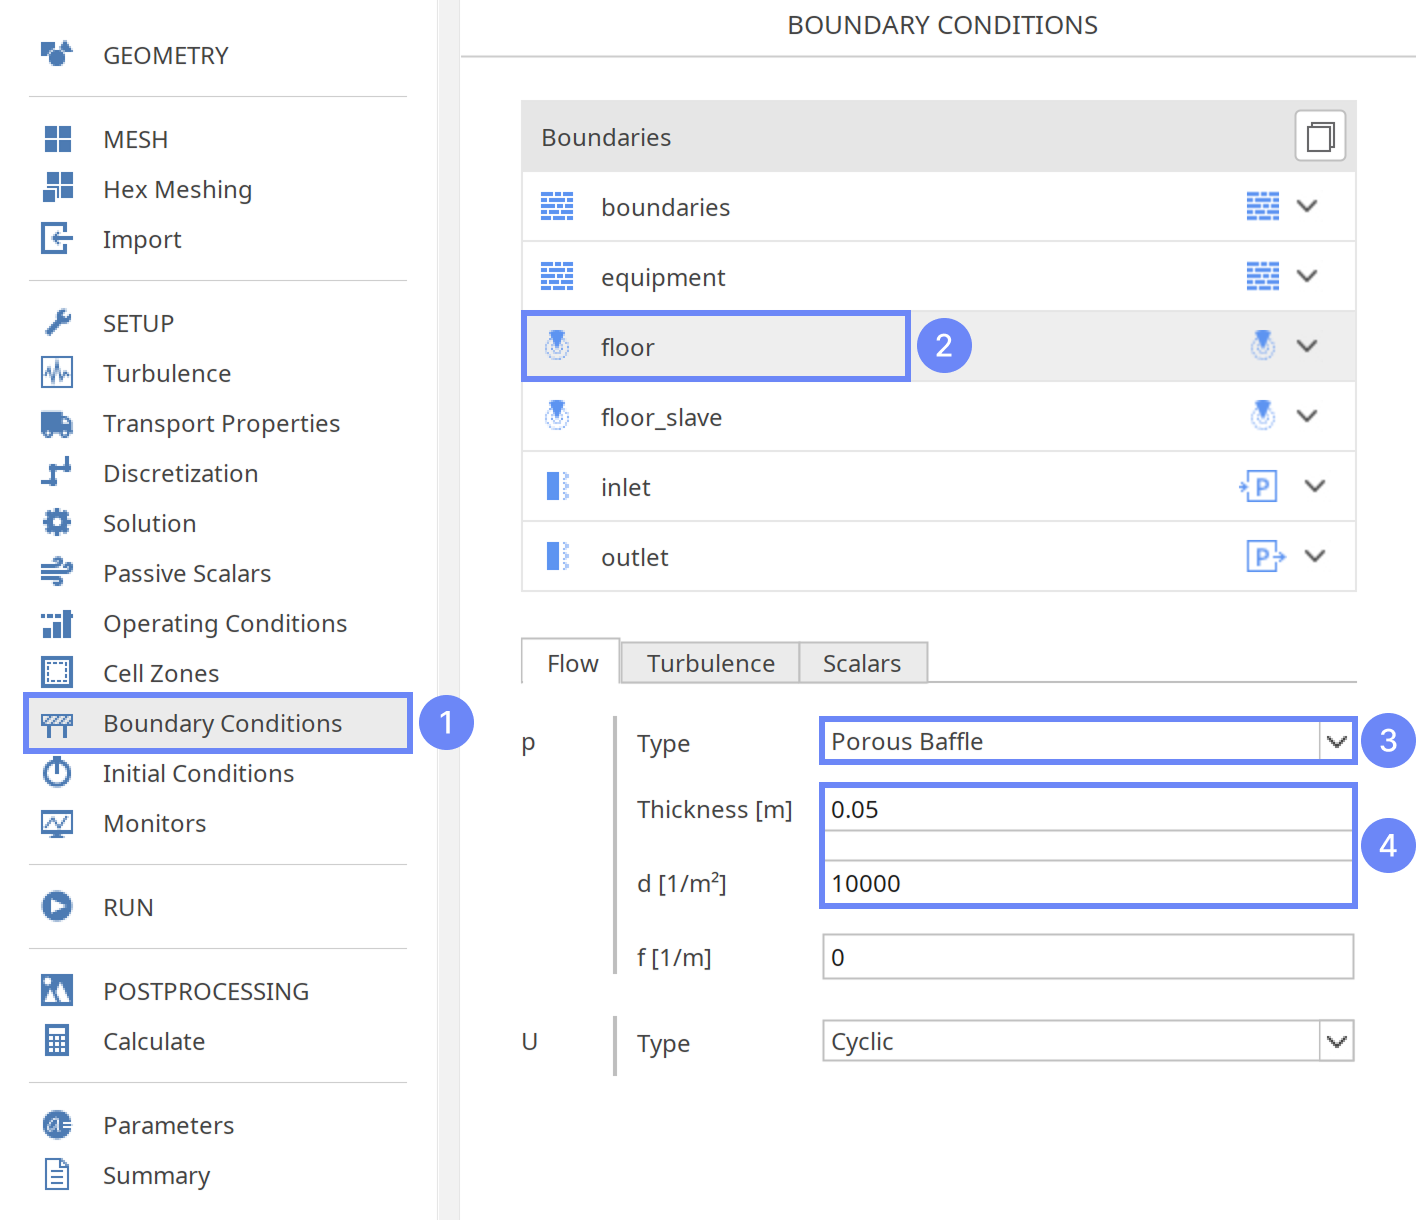Open the Cell Zones section
The height and width of the screenshot is (1220, 1416).
(161, 673)
